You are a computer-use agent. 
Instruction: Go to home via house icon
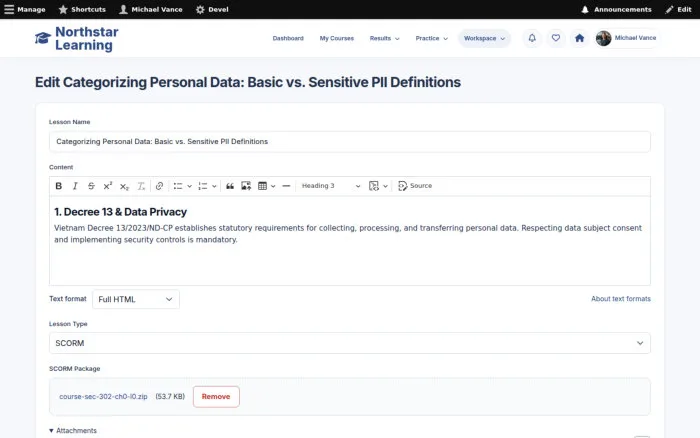click(x=579, y=38)
